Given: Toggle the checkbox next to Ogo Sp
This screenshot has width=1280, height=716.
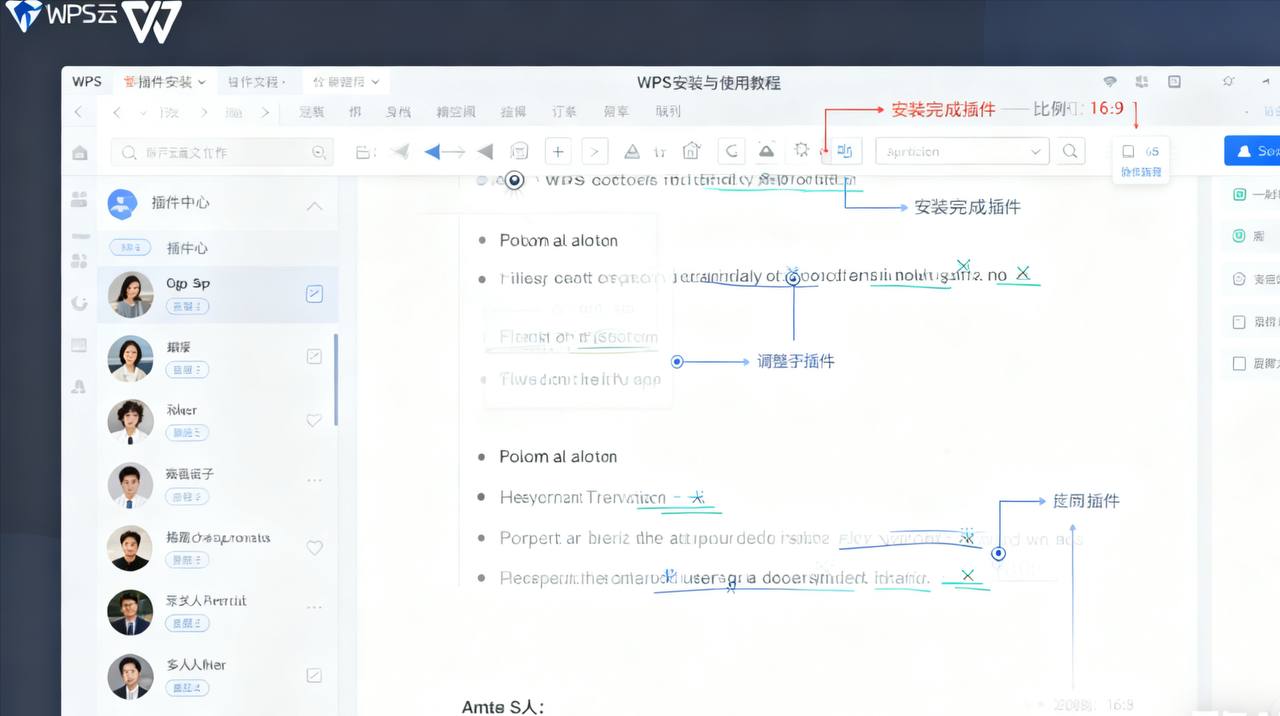Looking at the screenshot, I should (x=314, y=294).
